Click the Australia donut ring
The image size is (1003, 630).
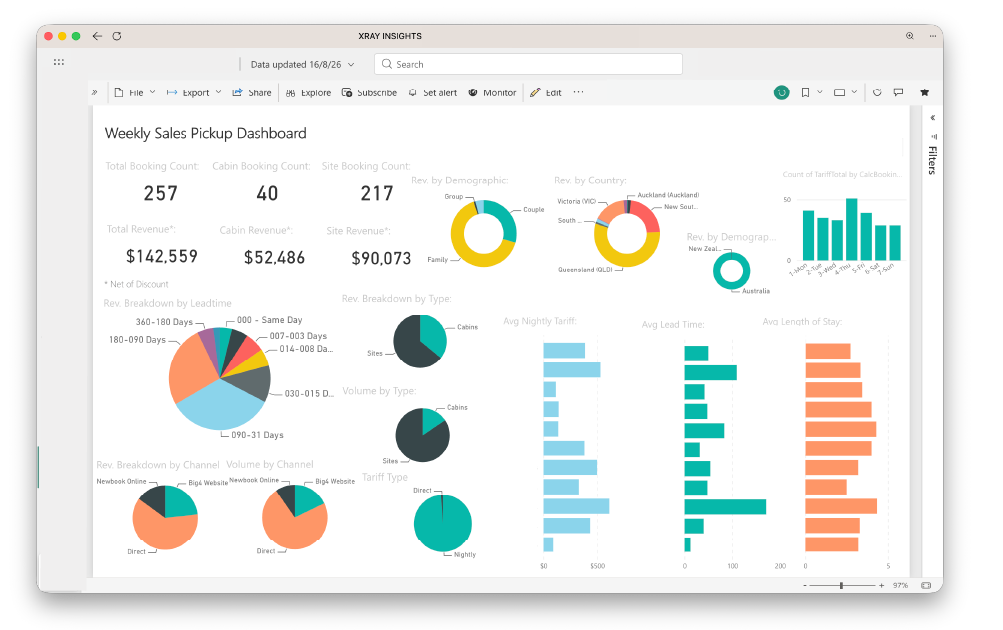[731, 286]
